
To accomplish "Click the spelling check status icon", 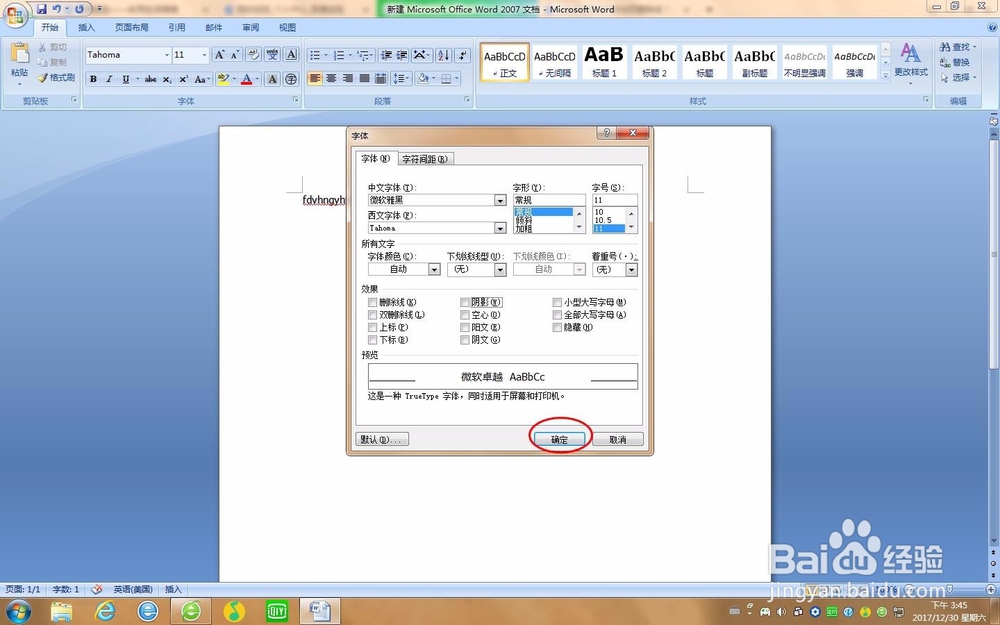I will tap(97, 589).
